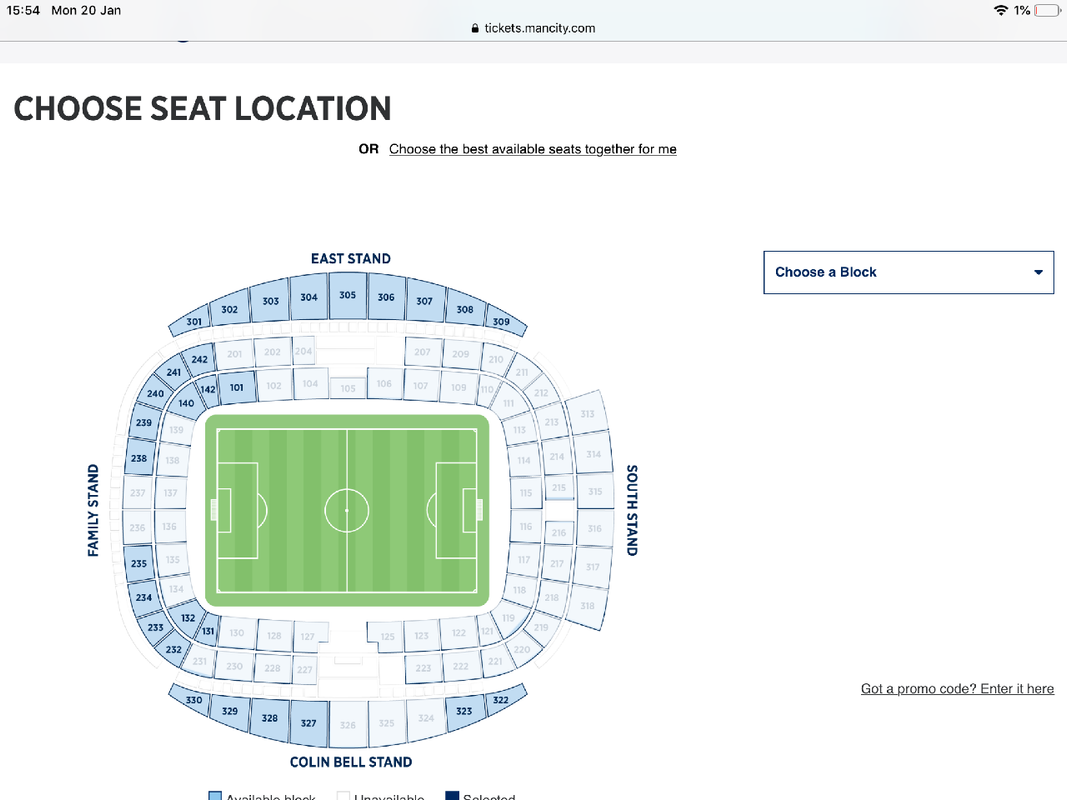Pick block 330 in the Colin Bell Stand
Image resolution: width=1067 pixels, height=800 pixels.
193,699
